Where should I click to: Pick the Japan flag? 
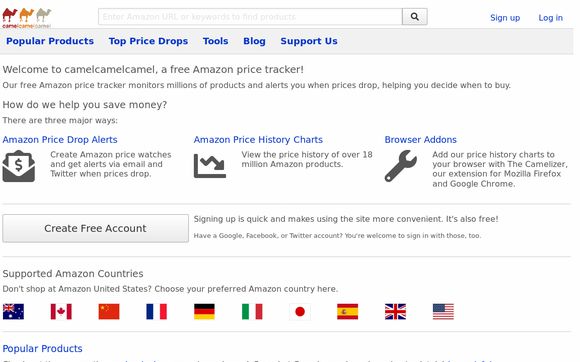(x=300, y=312)
